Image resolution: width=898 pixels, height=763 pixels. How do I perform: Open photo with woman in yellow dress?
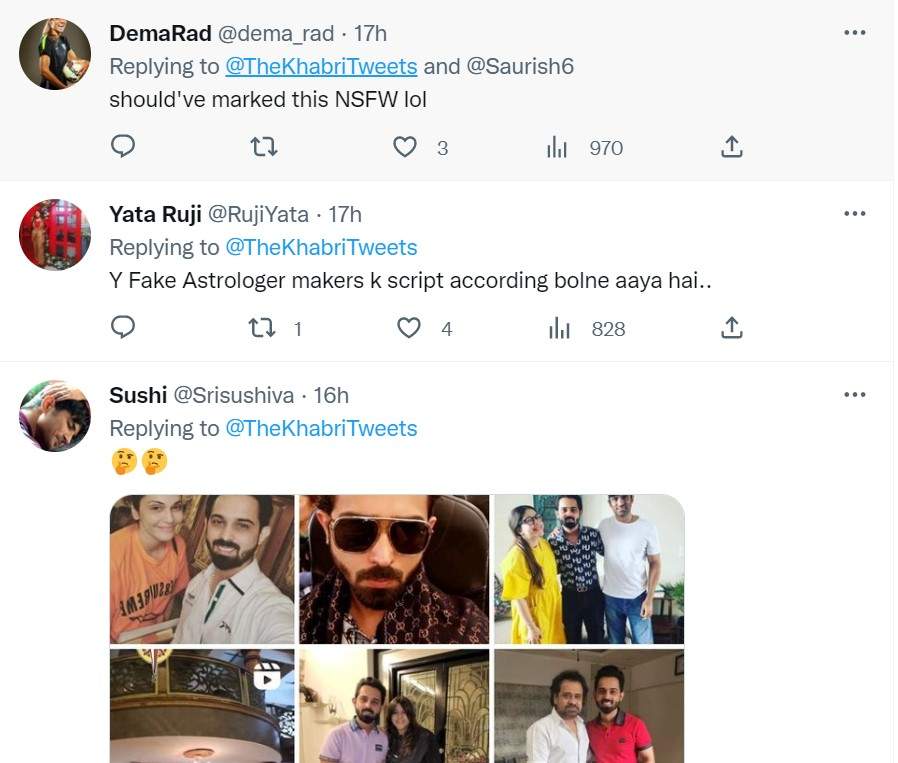589,569
